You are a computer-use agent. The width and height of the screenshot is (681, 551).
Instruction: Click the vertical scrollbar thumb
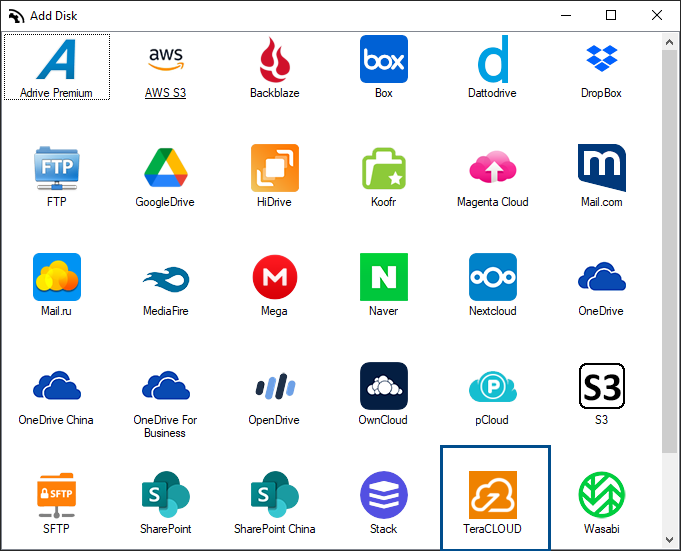coord(669,252)
